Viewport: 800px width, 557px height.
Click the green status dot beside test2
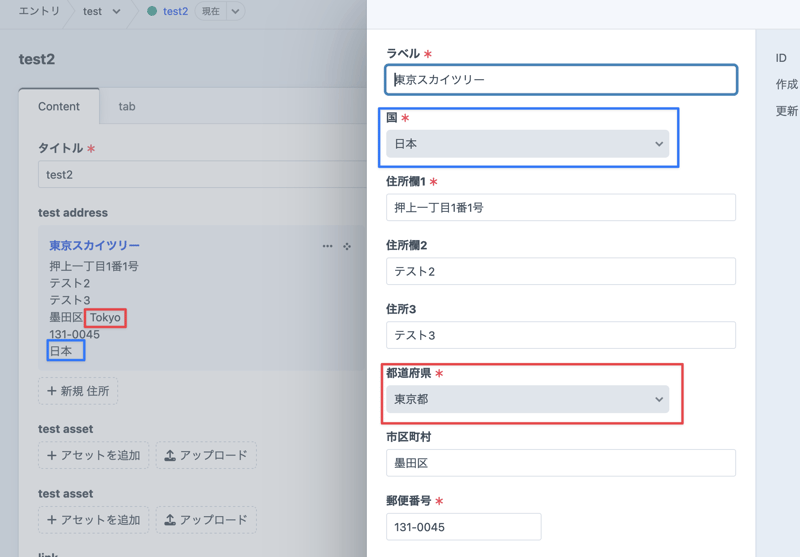(152, 12)
